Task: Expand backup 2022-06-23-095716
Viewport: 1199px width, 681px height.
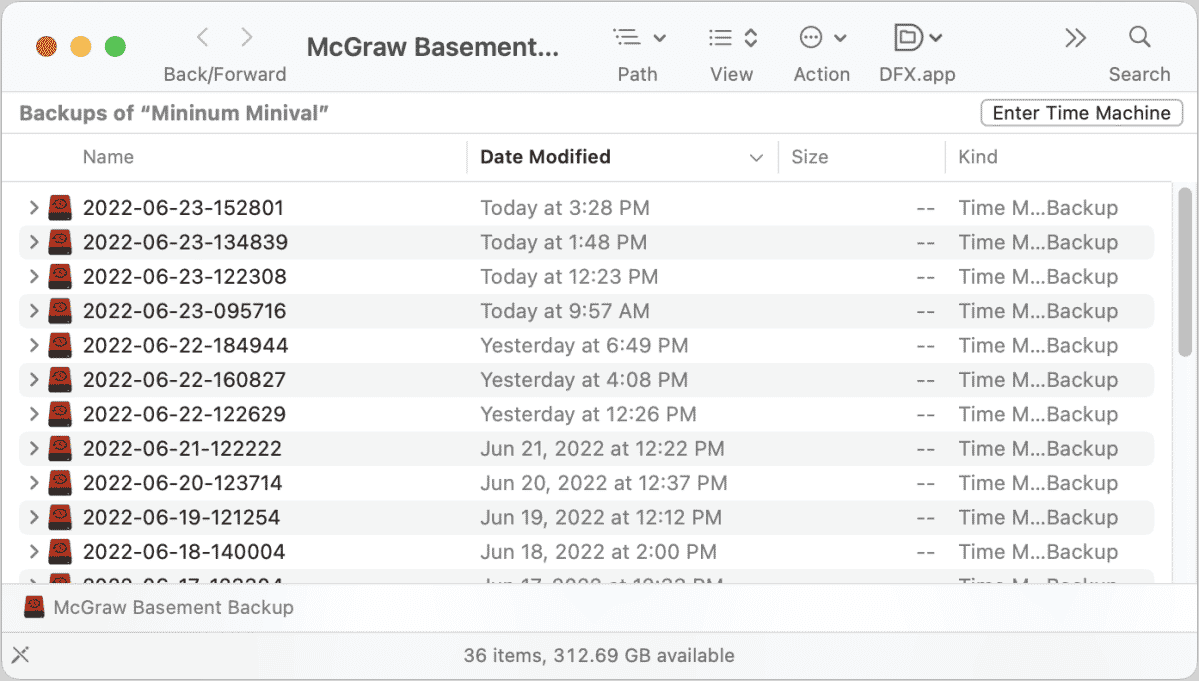Action: pyautogui.click(x=34, y=310)
